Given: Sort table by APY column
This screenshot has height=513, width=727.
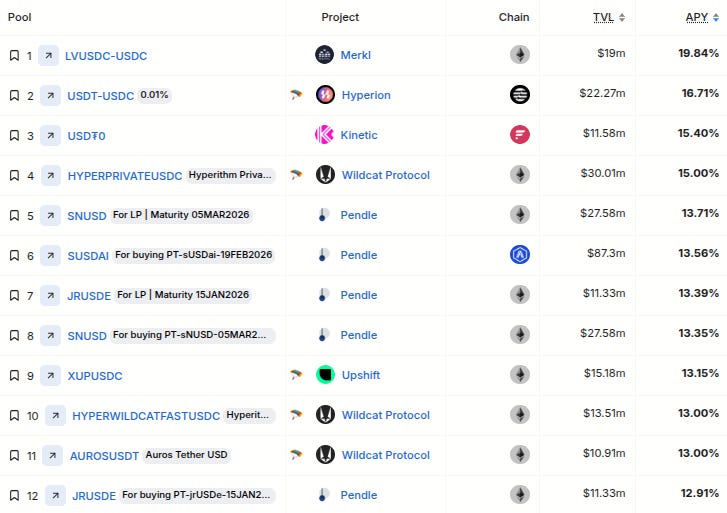Looking at the screenshot, I should coord(702,17).
